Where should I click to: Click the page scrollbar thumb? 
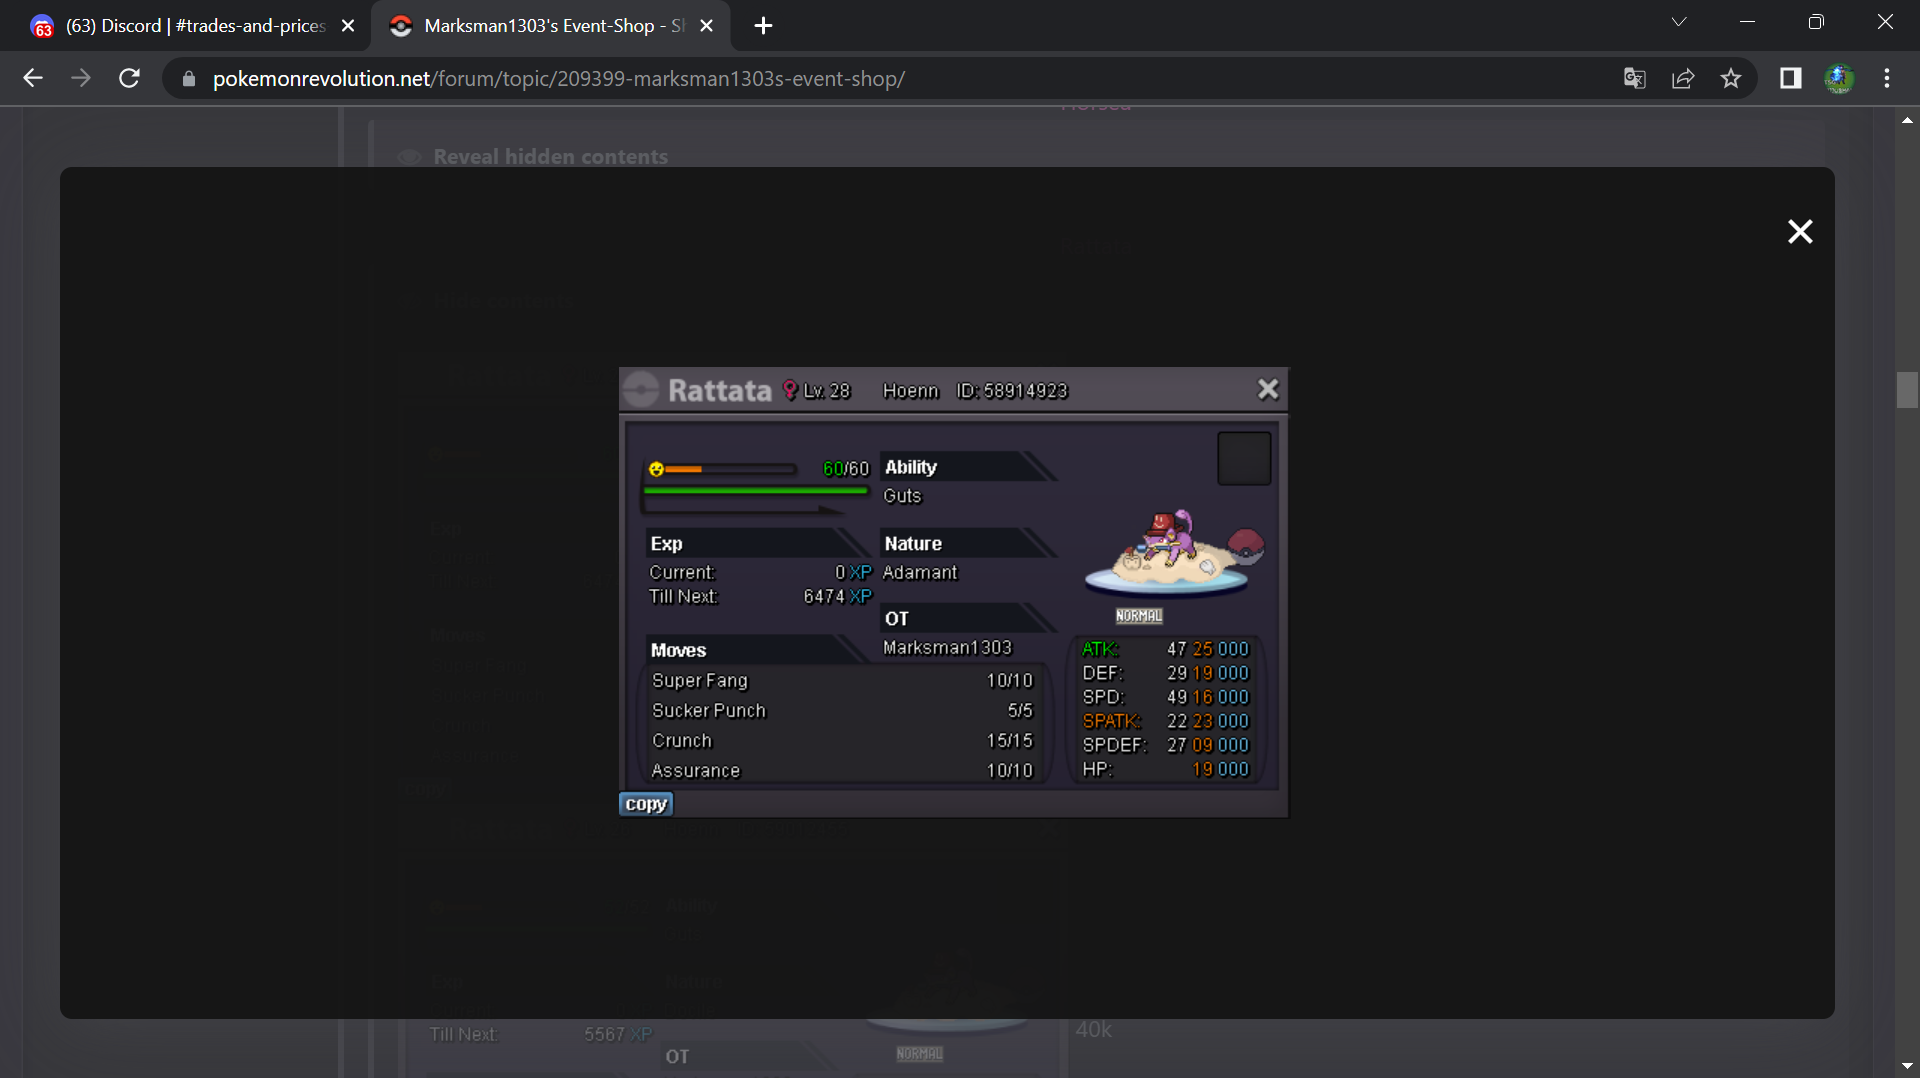click(1907, 390)
